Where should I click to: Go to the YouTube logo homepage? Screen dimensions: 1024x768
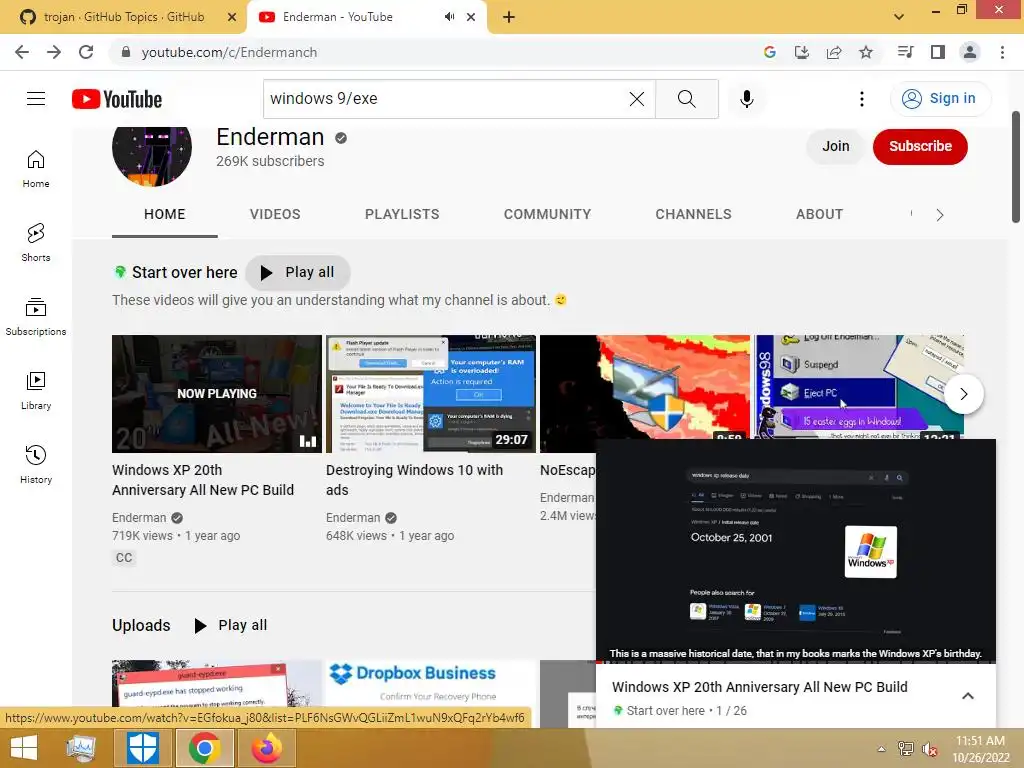[x=117, y=99]
